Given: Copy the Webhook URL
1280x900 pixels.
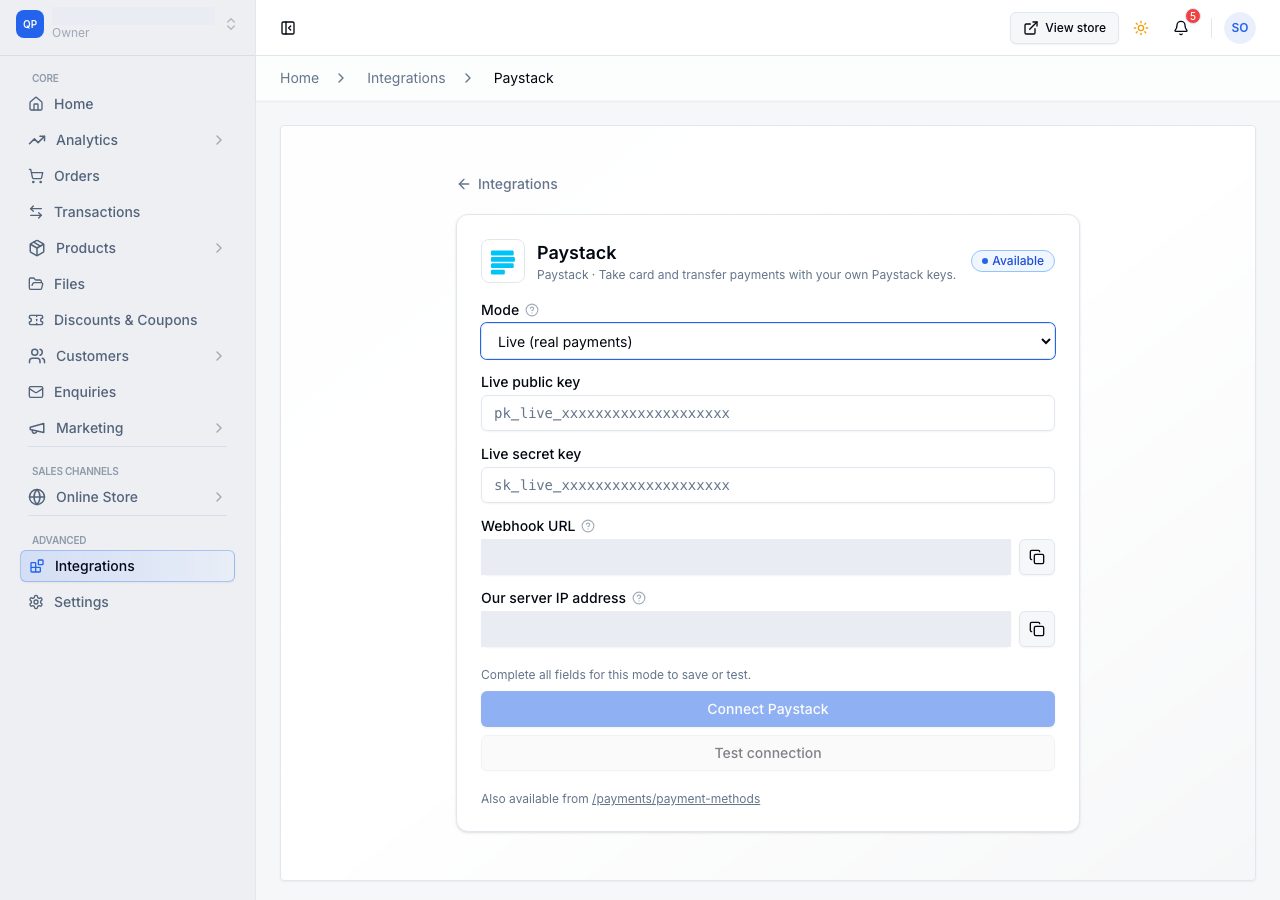Looking at the screenshot, I should tap(1037, 557).
